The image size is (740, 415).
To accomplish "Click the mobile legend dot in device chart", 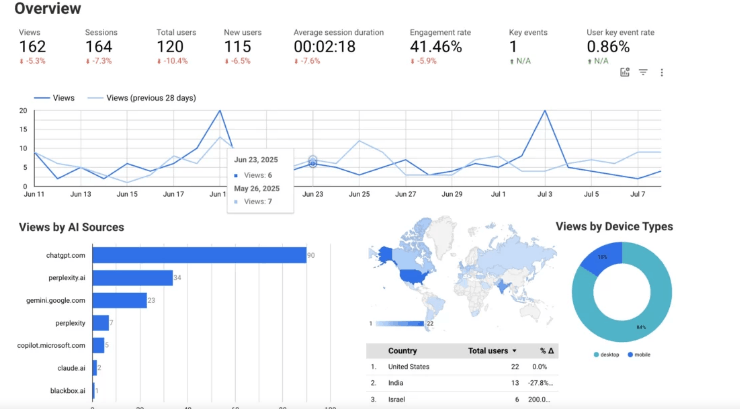I will point(630,355).
